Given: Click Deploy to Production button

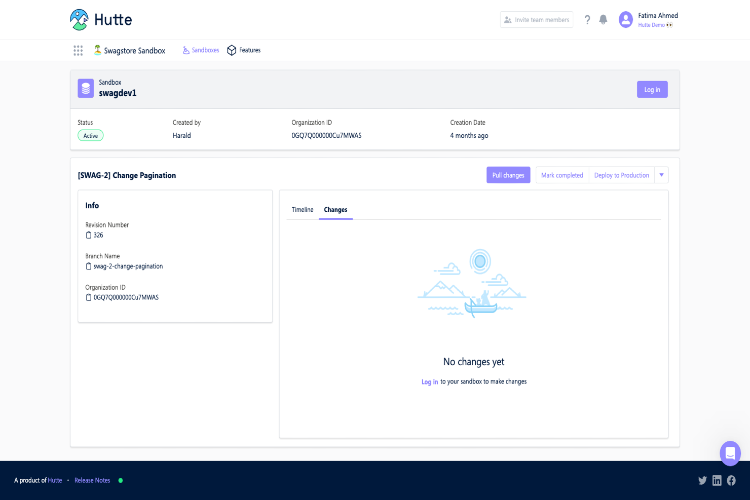Looking at the screenshot, I should tap(621, 175).
